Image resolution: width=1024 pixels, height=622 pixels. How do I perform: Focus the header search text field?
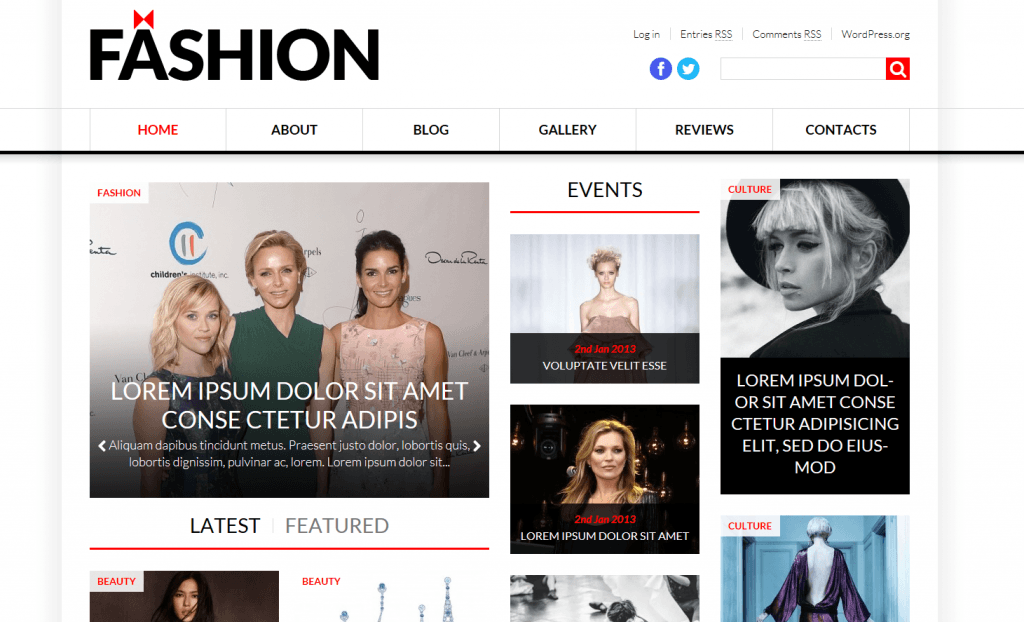click(803, 69)
